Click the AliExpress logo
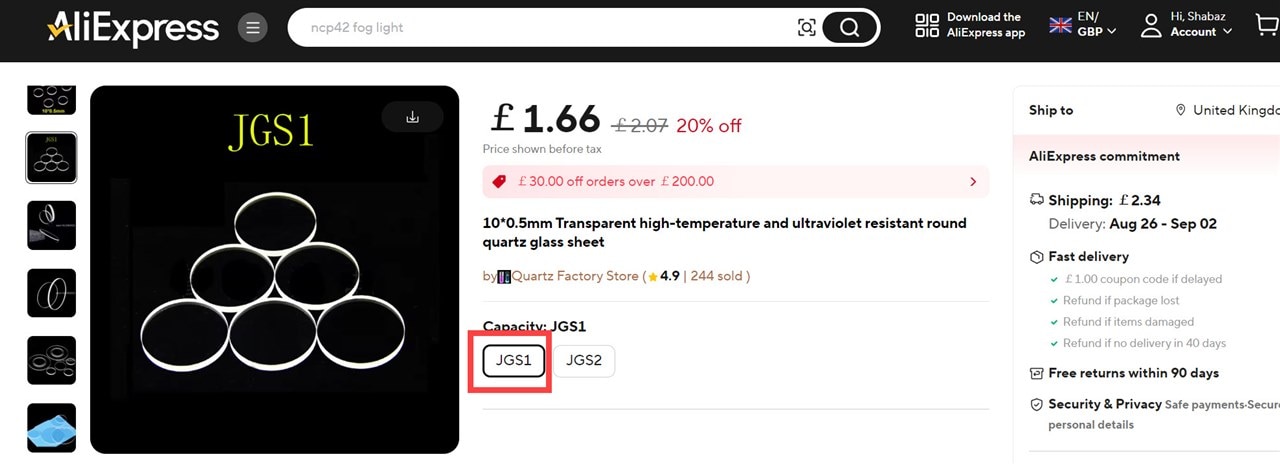The height and width of the screenshot is (464, 1280). coord(133,28)
